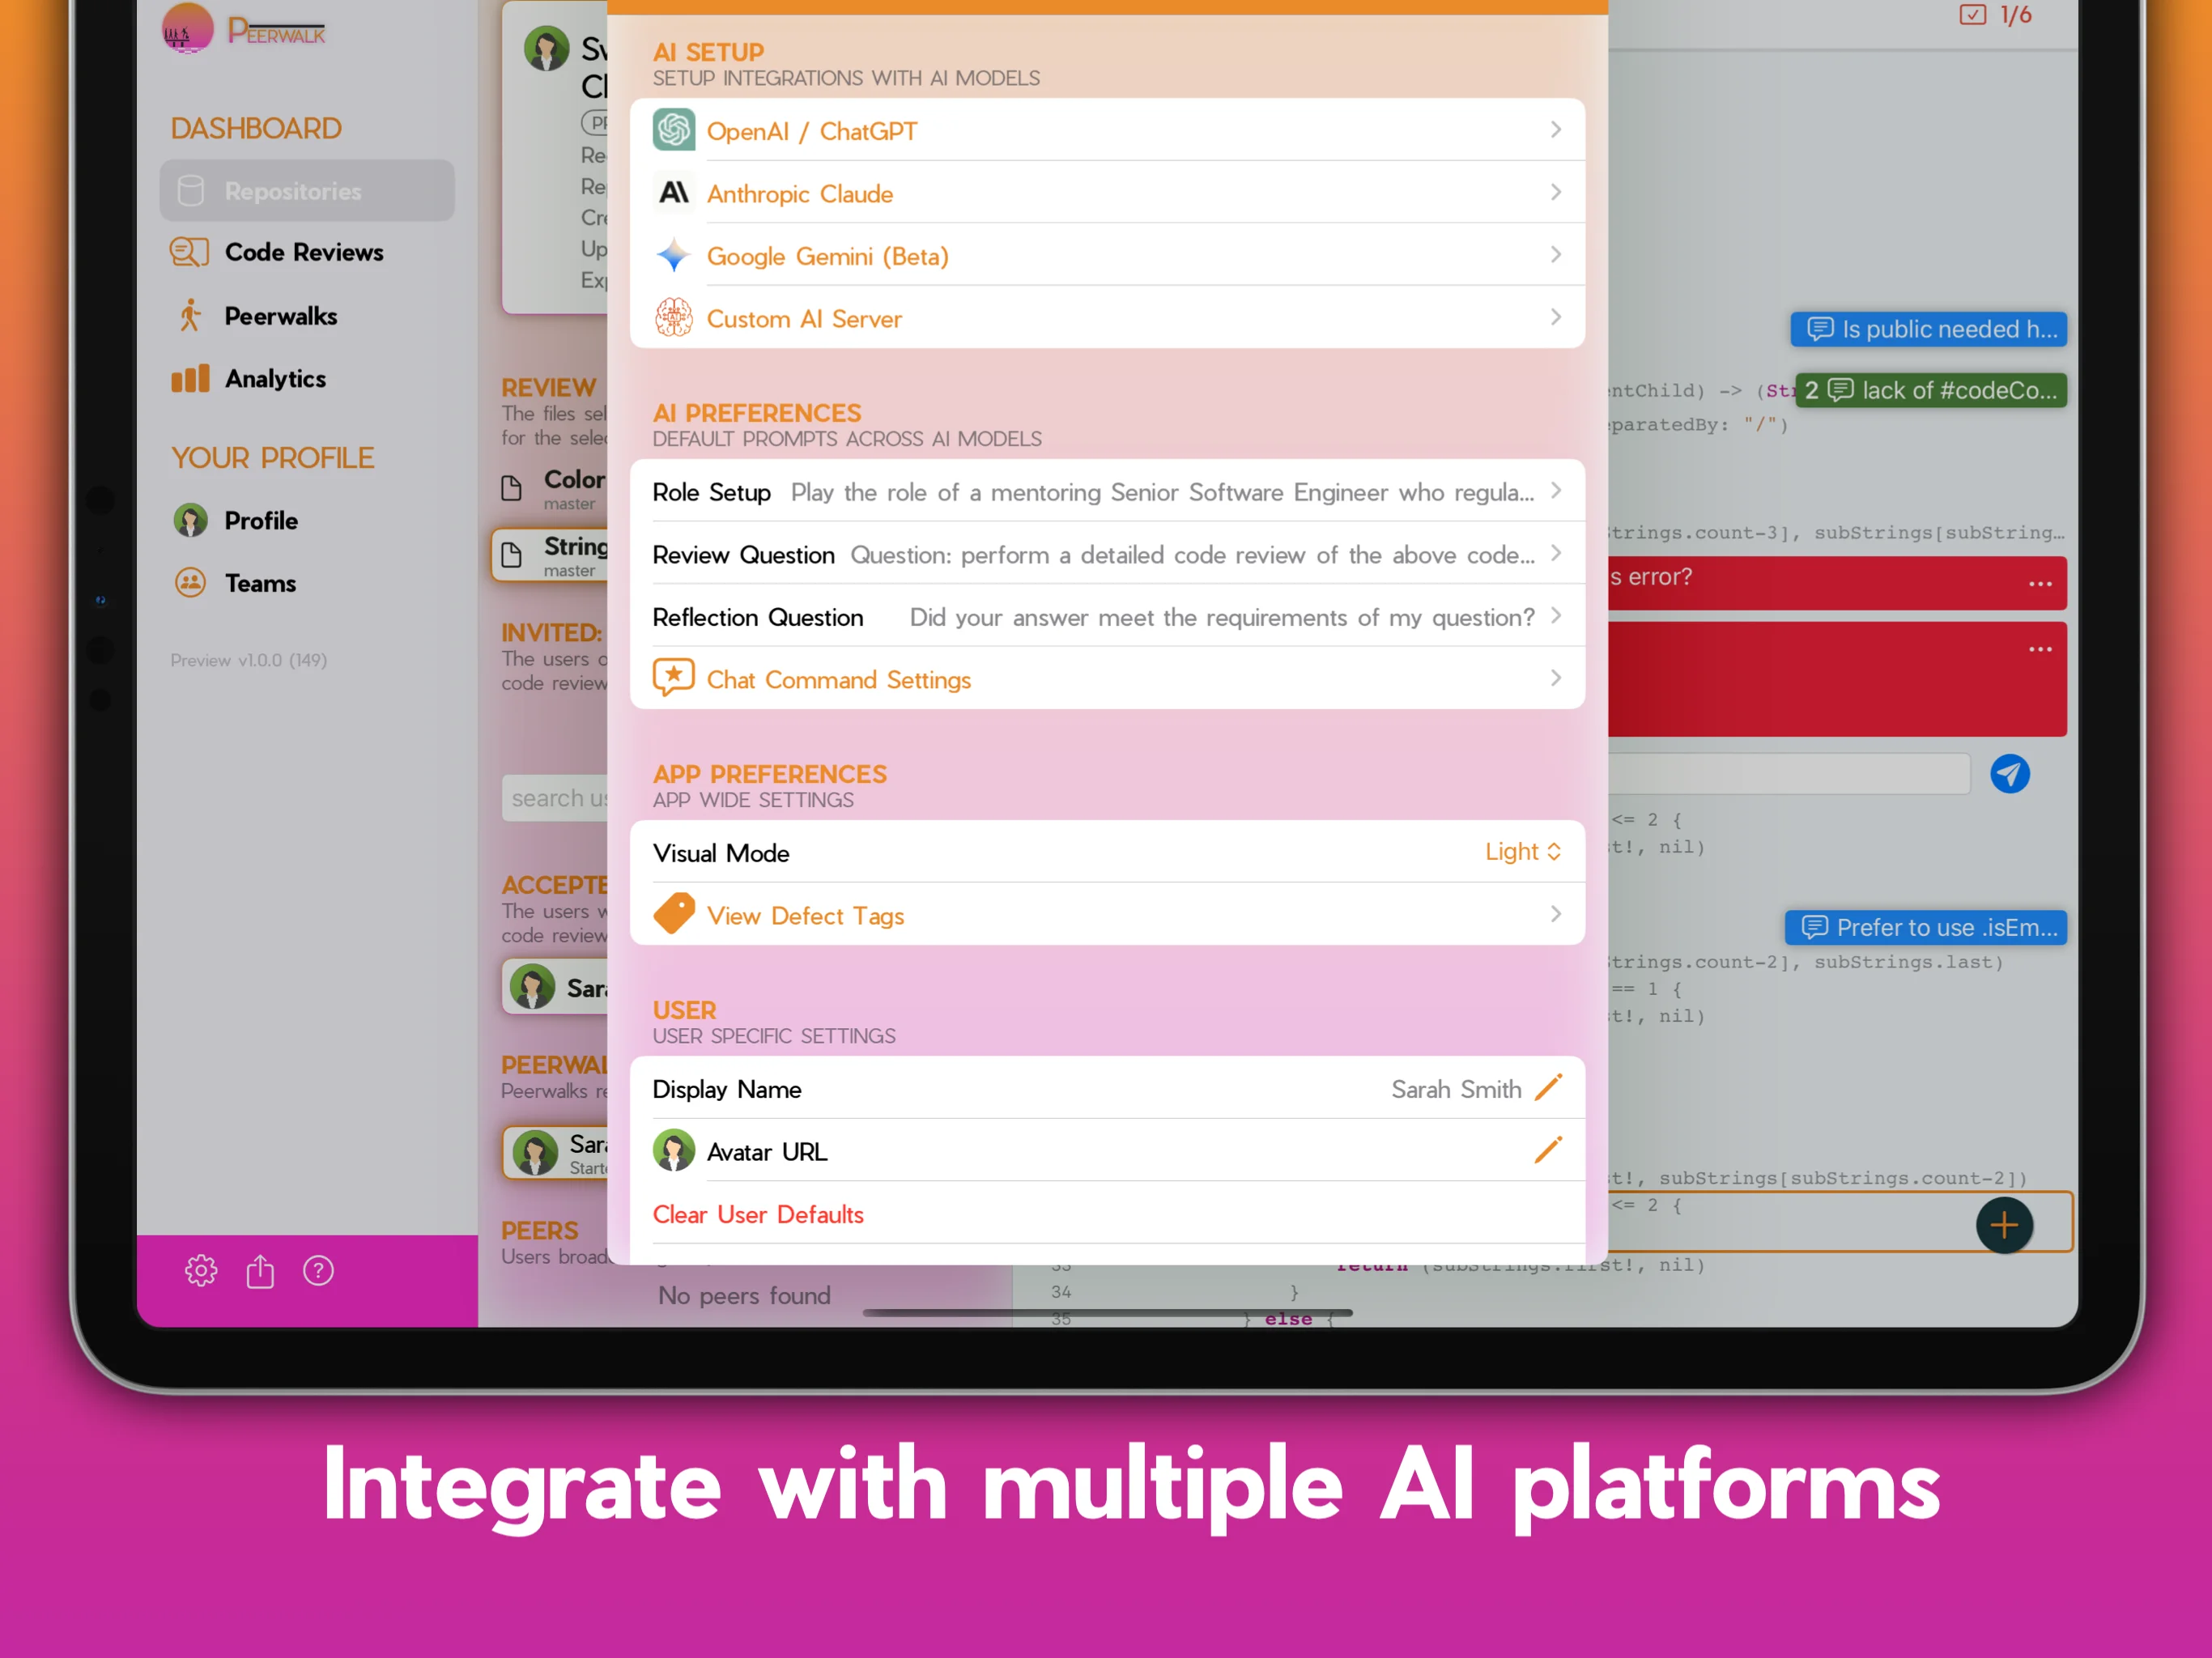Image resolution: width=2212 pixels, height=1658 pixels.
Task: Select the Color file on master branch
Action: point(553,488)
